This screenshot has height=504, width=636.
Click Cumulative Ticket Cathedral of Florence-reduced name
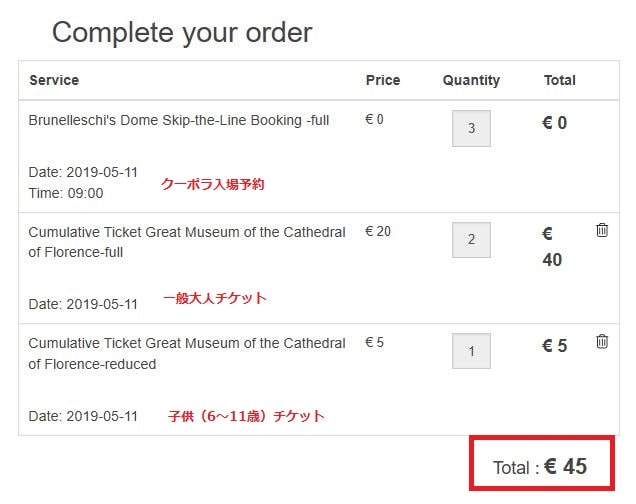coord(187,354)
